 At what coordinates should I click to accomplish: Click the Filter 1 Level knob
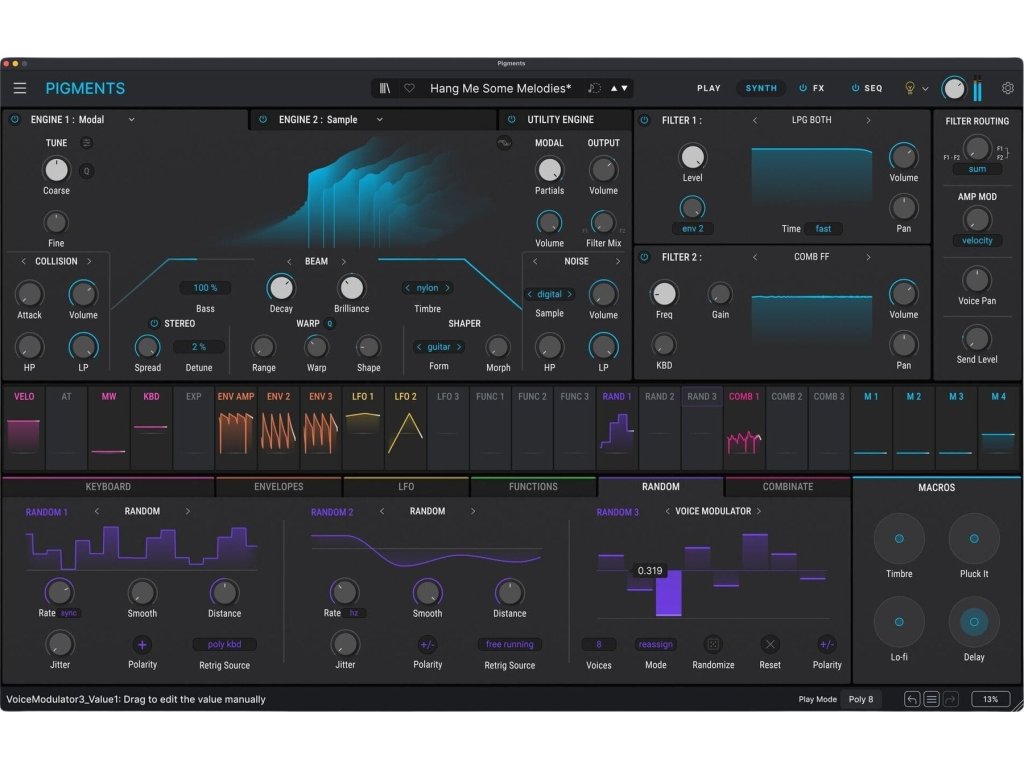click(692, 156)
